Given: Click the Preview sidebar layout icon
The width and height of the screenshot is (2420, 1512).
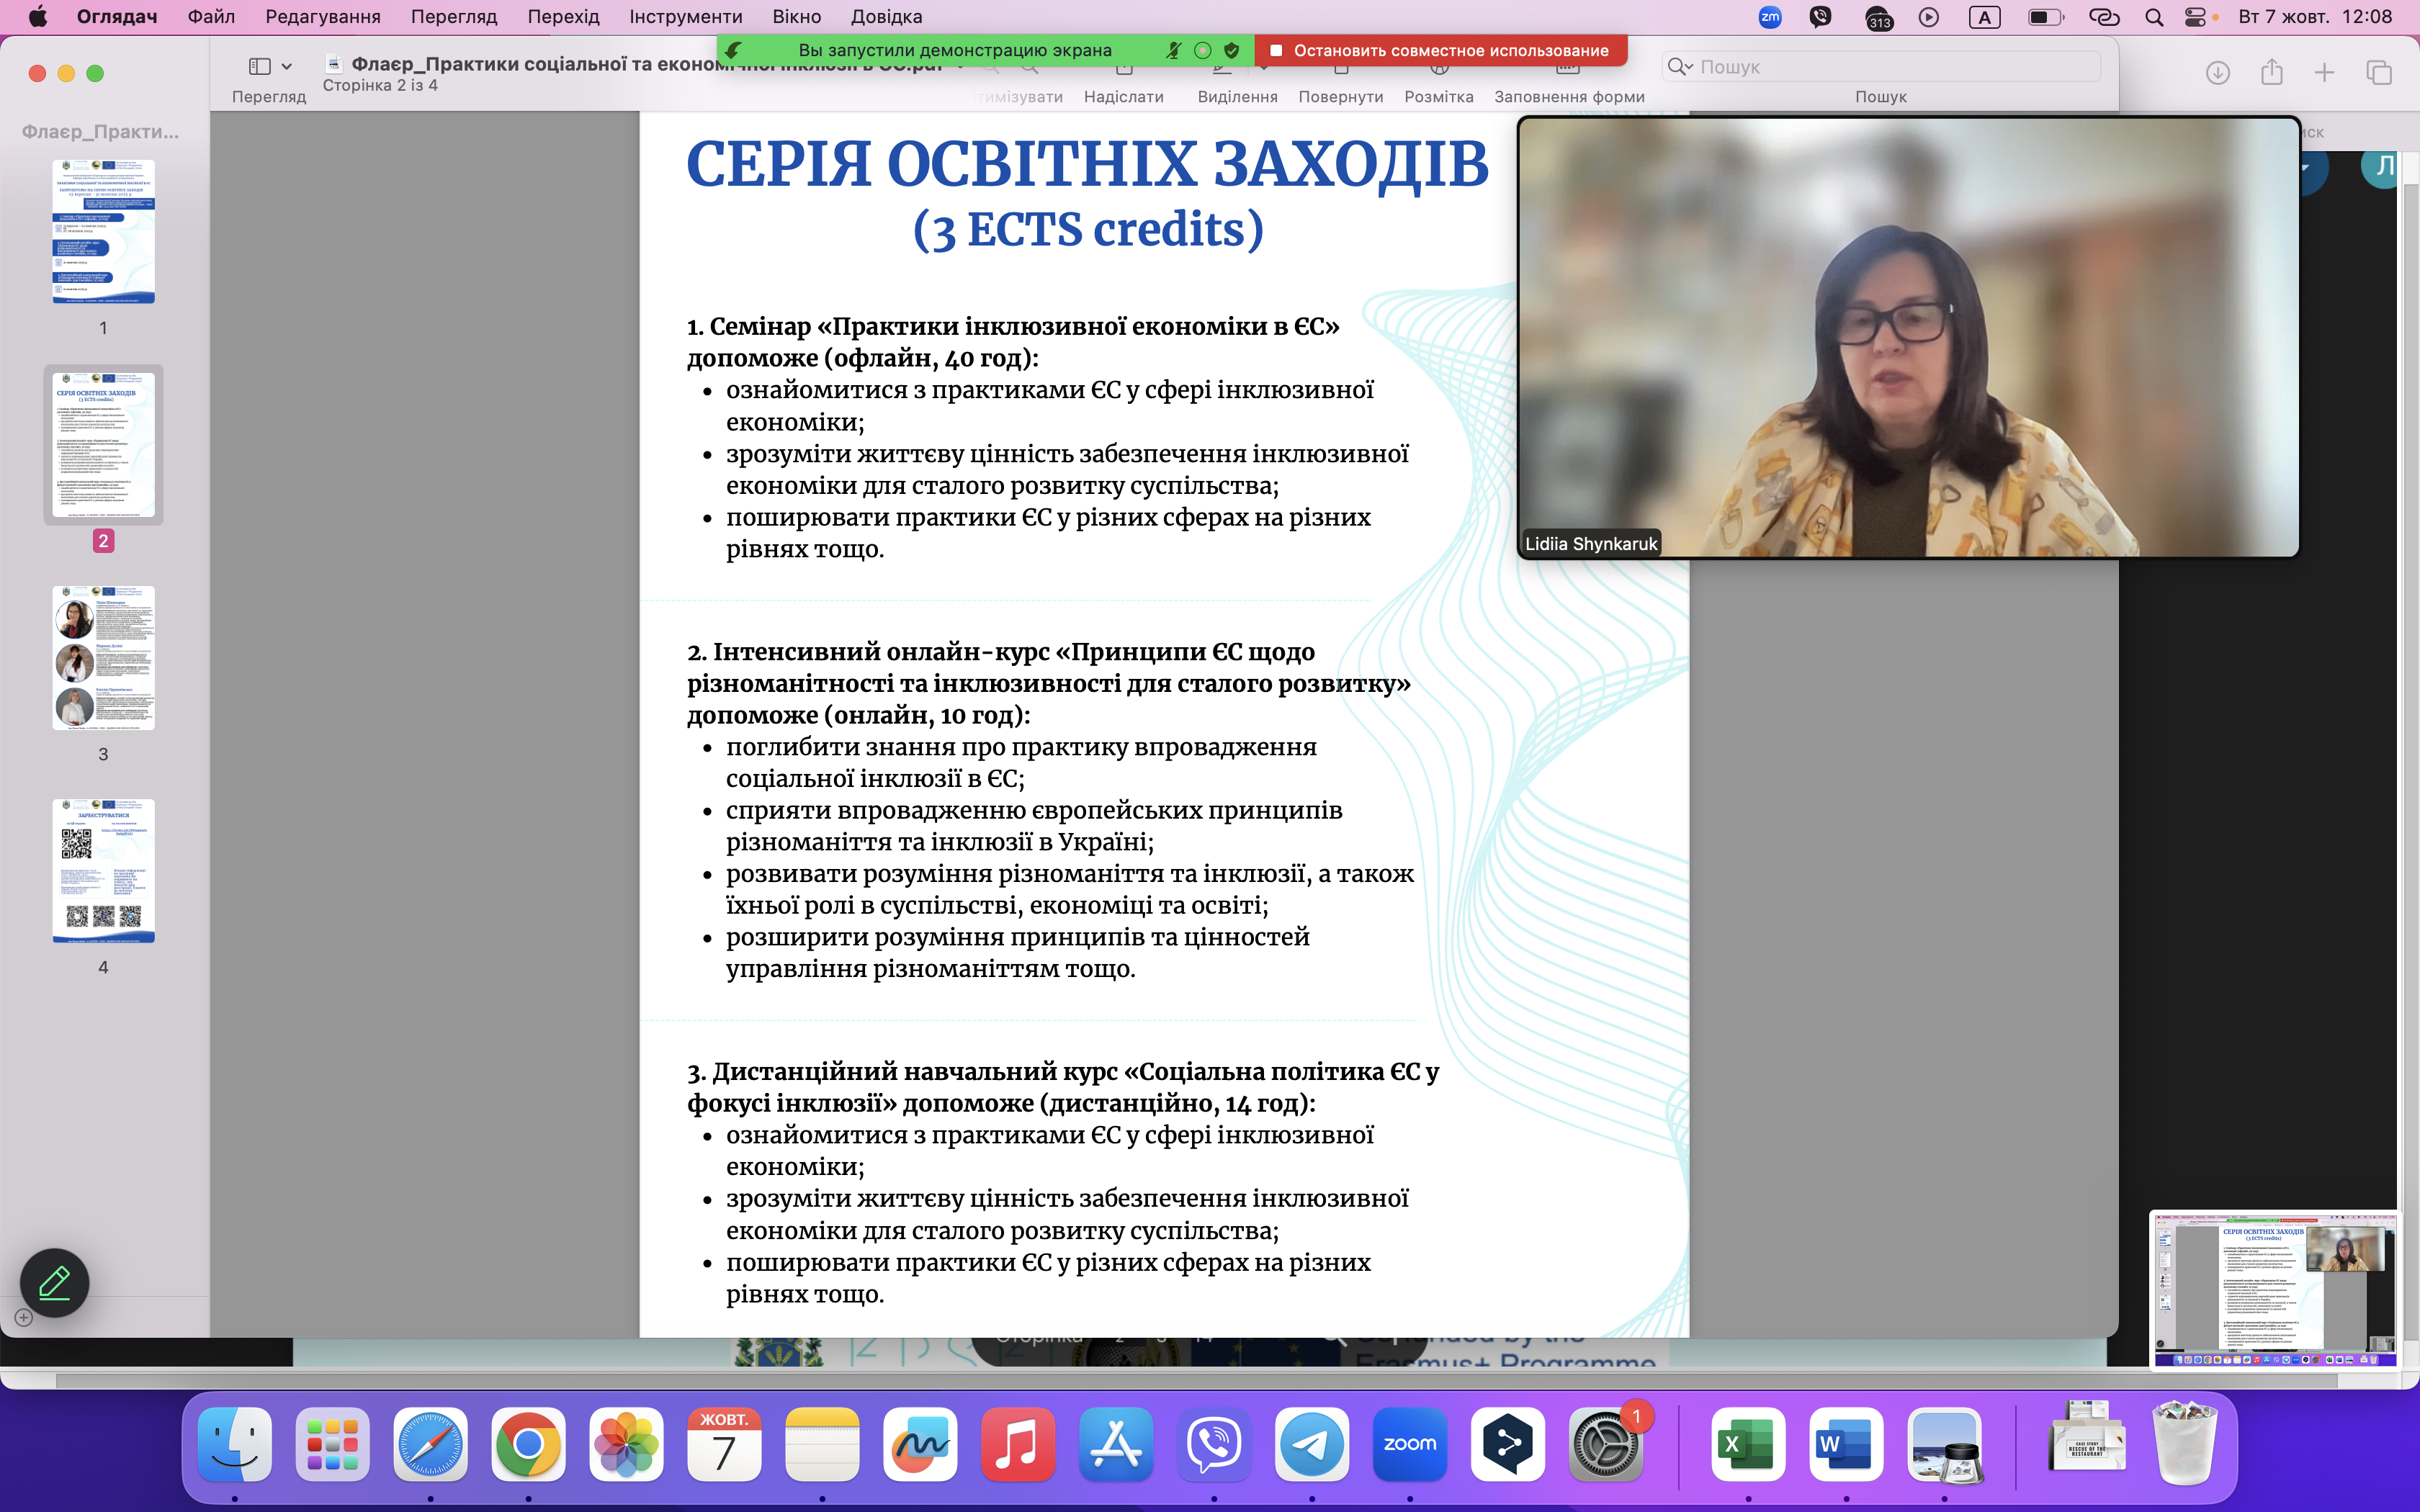Looking at the screenshot, I should pyautogui.click(x=259, y=67).
